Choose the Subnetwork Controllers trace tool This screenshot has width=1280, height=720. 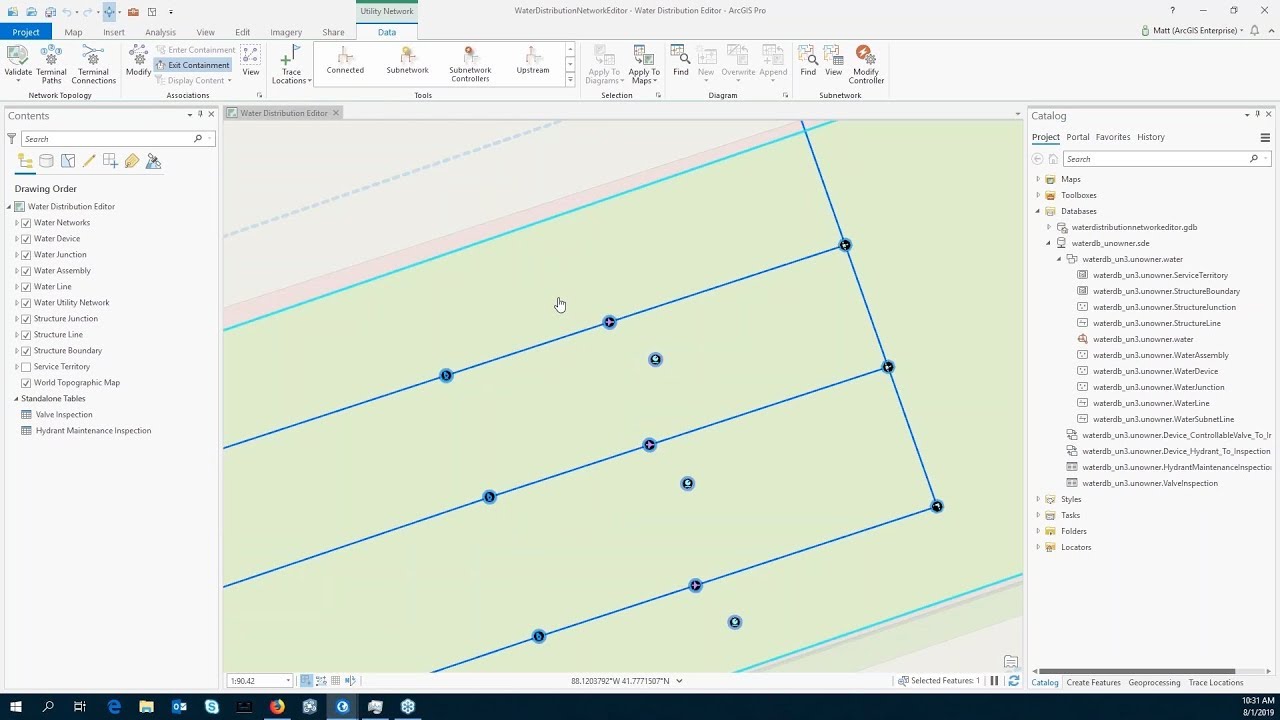pos(470,64)
